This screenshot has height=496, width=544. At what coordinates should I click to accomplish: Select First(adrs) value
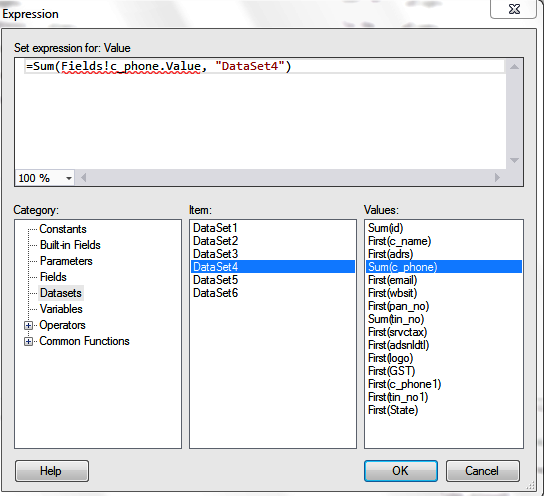pos(444,254)
